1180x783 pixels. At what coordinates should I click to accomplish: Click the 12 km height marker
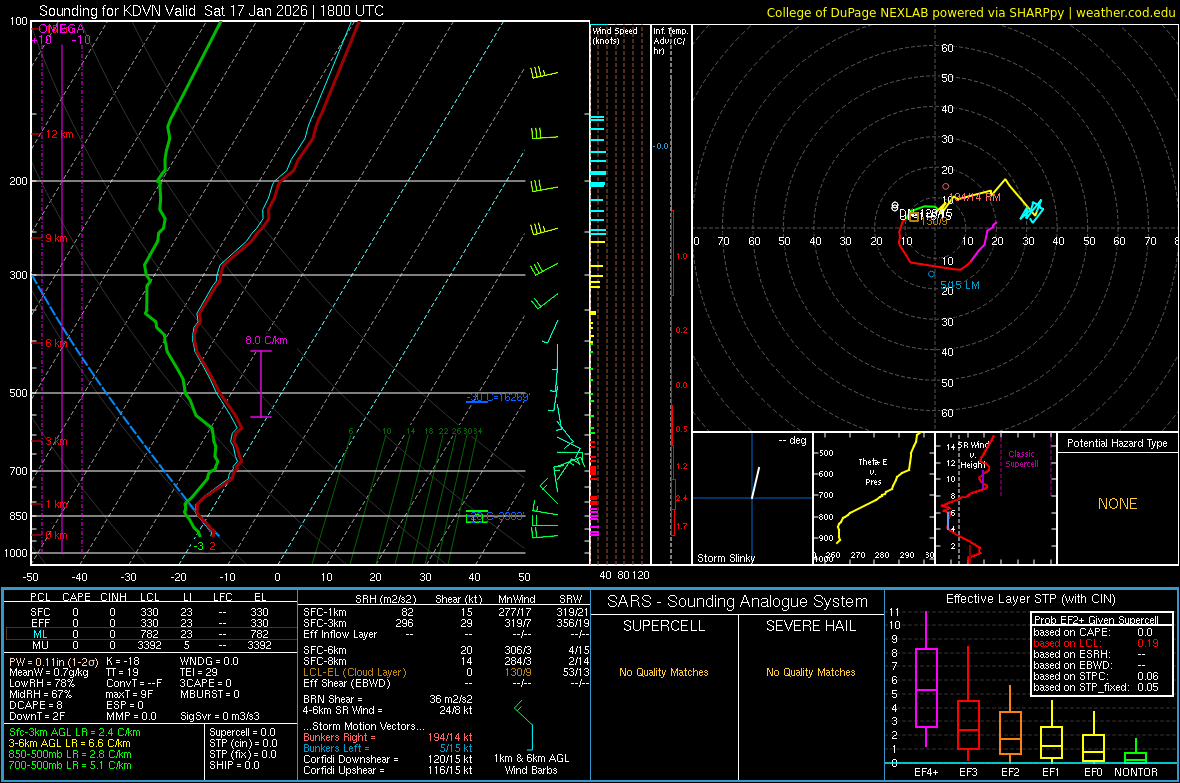click(59, 134)
